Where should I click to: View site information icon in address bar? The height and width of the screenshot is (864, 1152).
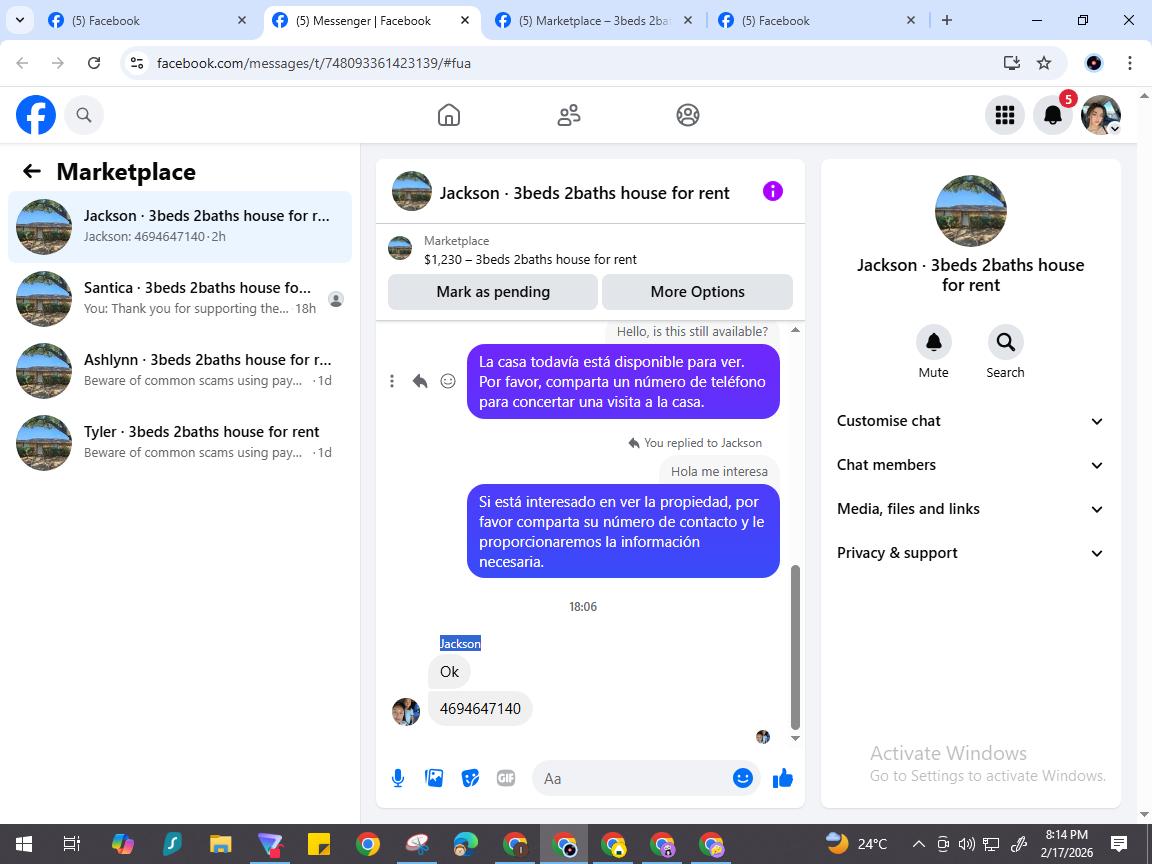137,63
